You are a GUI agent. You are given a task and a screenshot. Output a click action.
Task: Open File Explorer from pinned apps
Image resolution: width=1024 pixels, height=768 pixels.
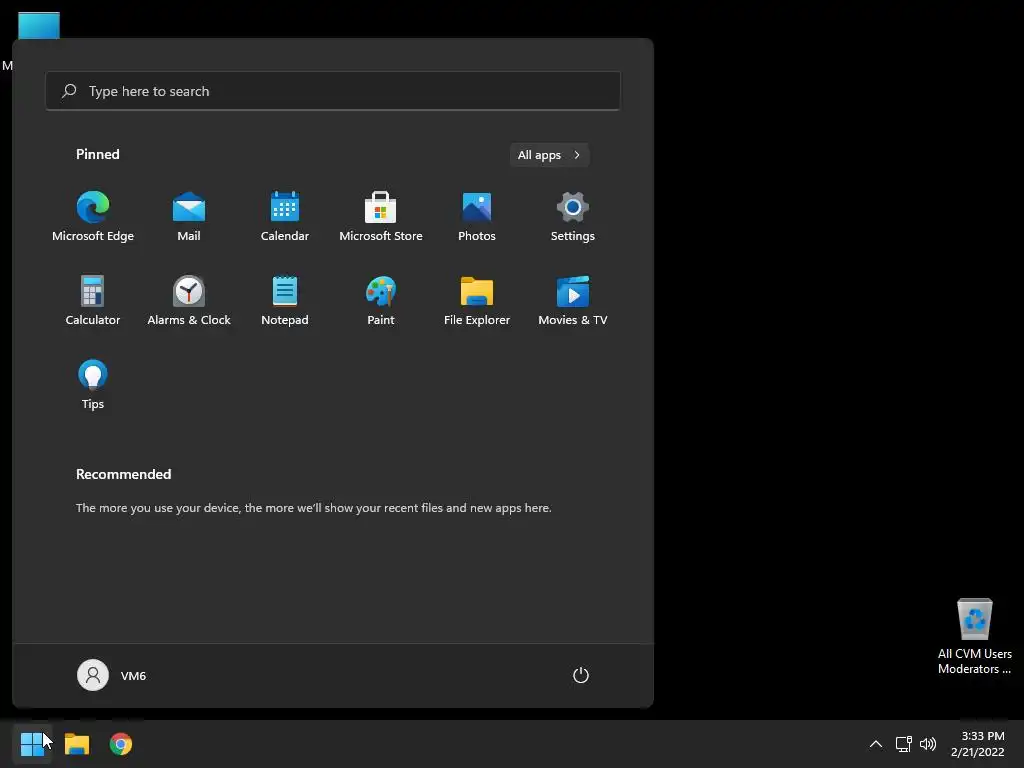pos(477,301)
